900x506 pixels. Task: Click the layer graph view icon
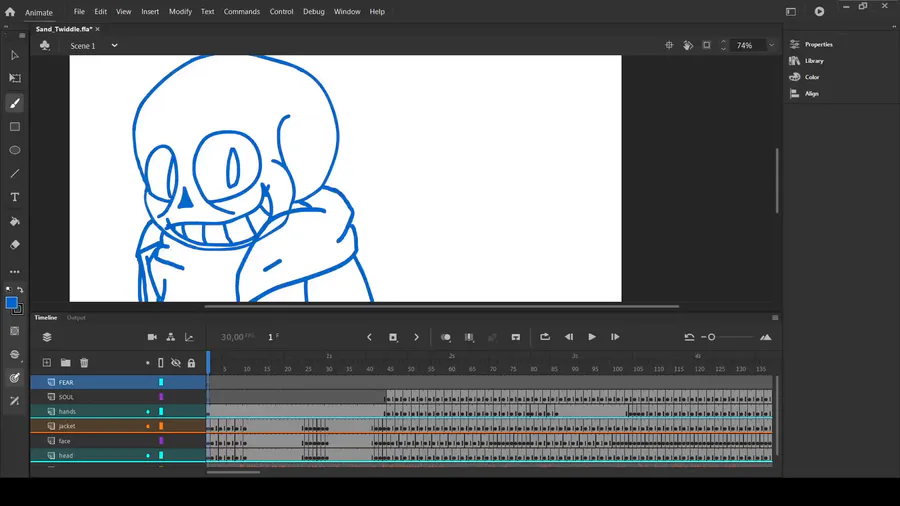189,337
